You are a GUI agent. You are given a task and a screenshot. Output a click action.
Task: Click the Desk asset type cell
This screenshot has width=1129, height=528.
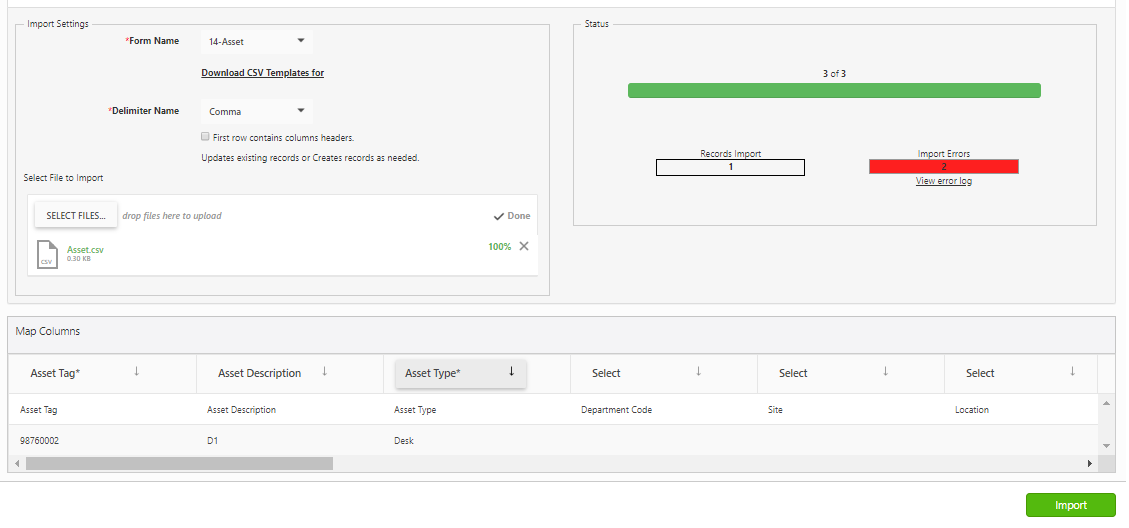(x=476, y=440)
